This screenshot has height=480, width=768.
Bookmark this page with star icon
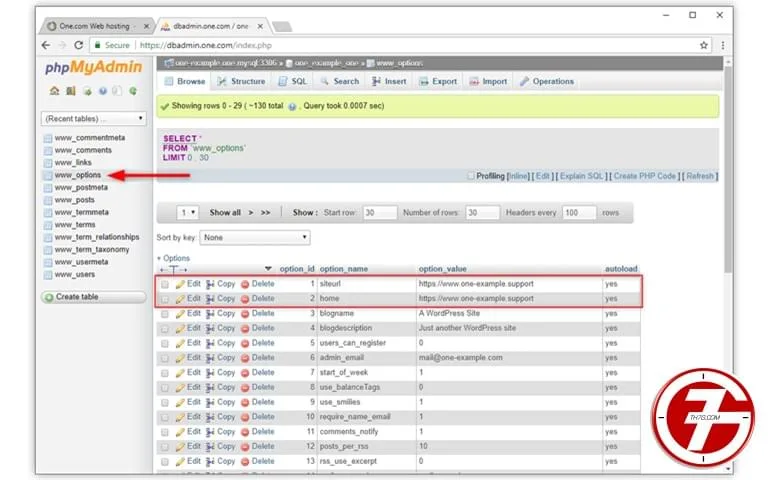tap(704, 45)
